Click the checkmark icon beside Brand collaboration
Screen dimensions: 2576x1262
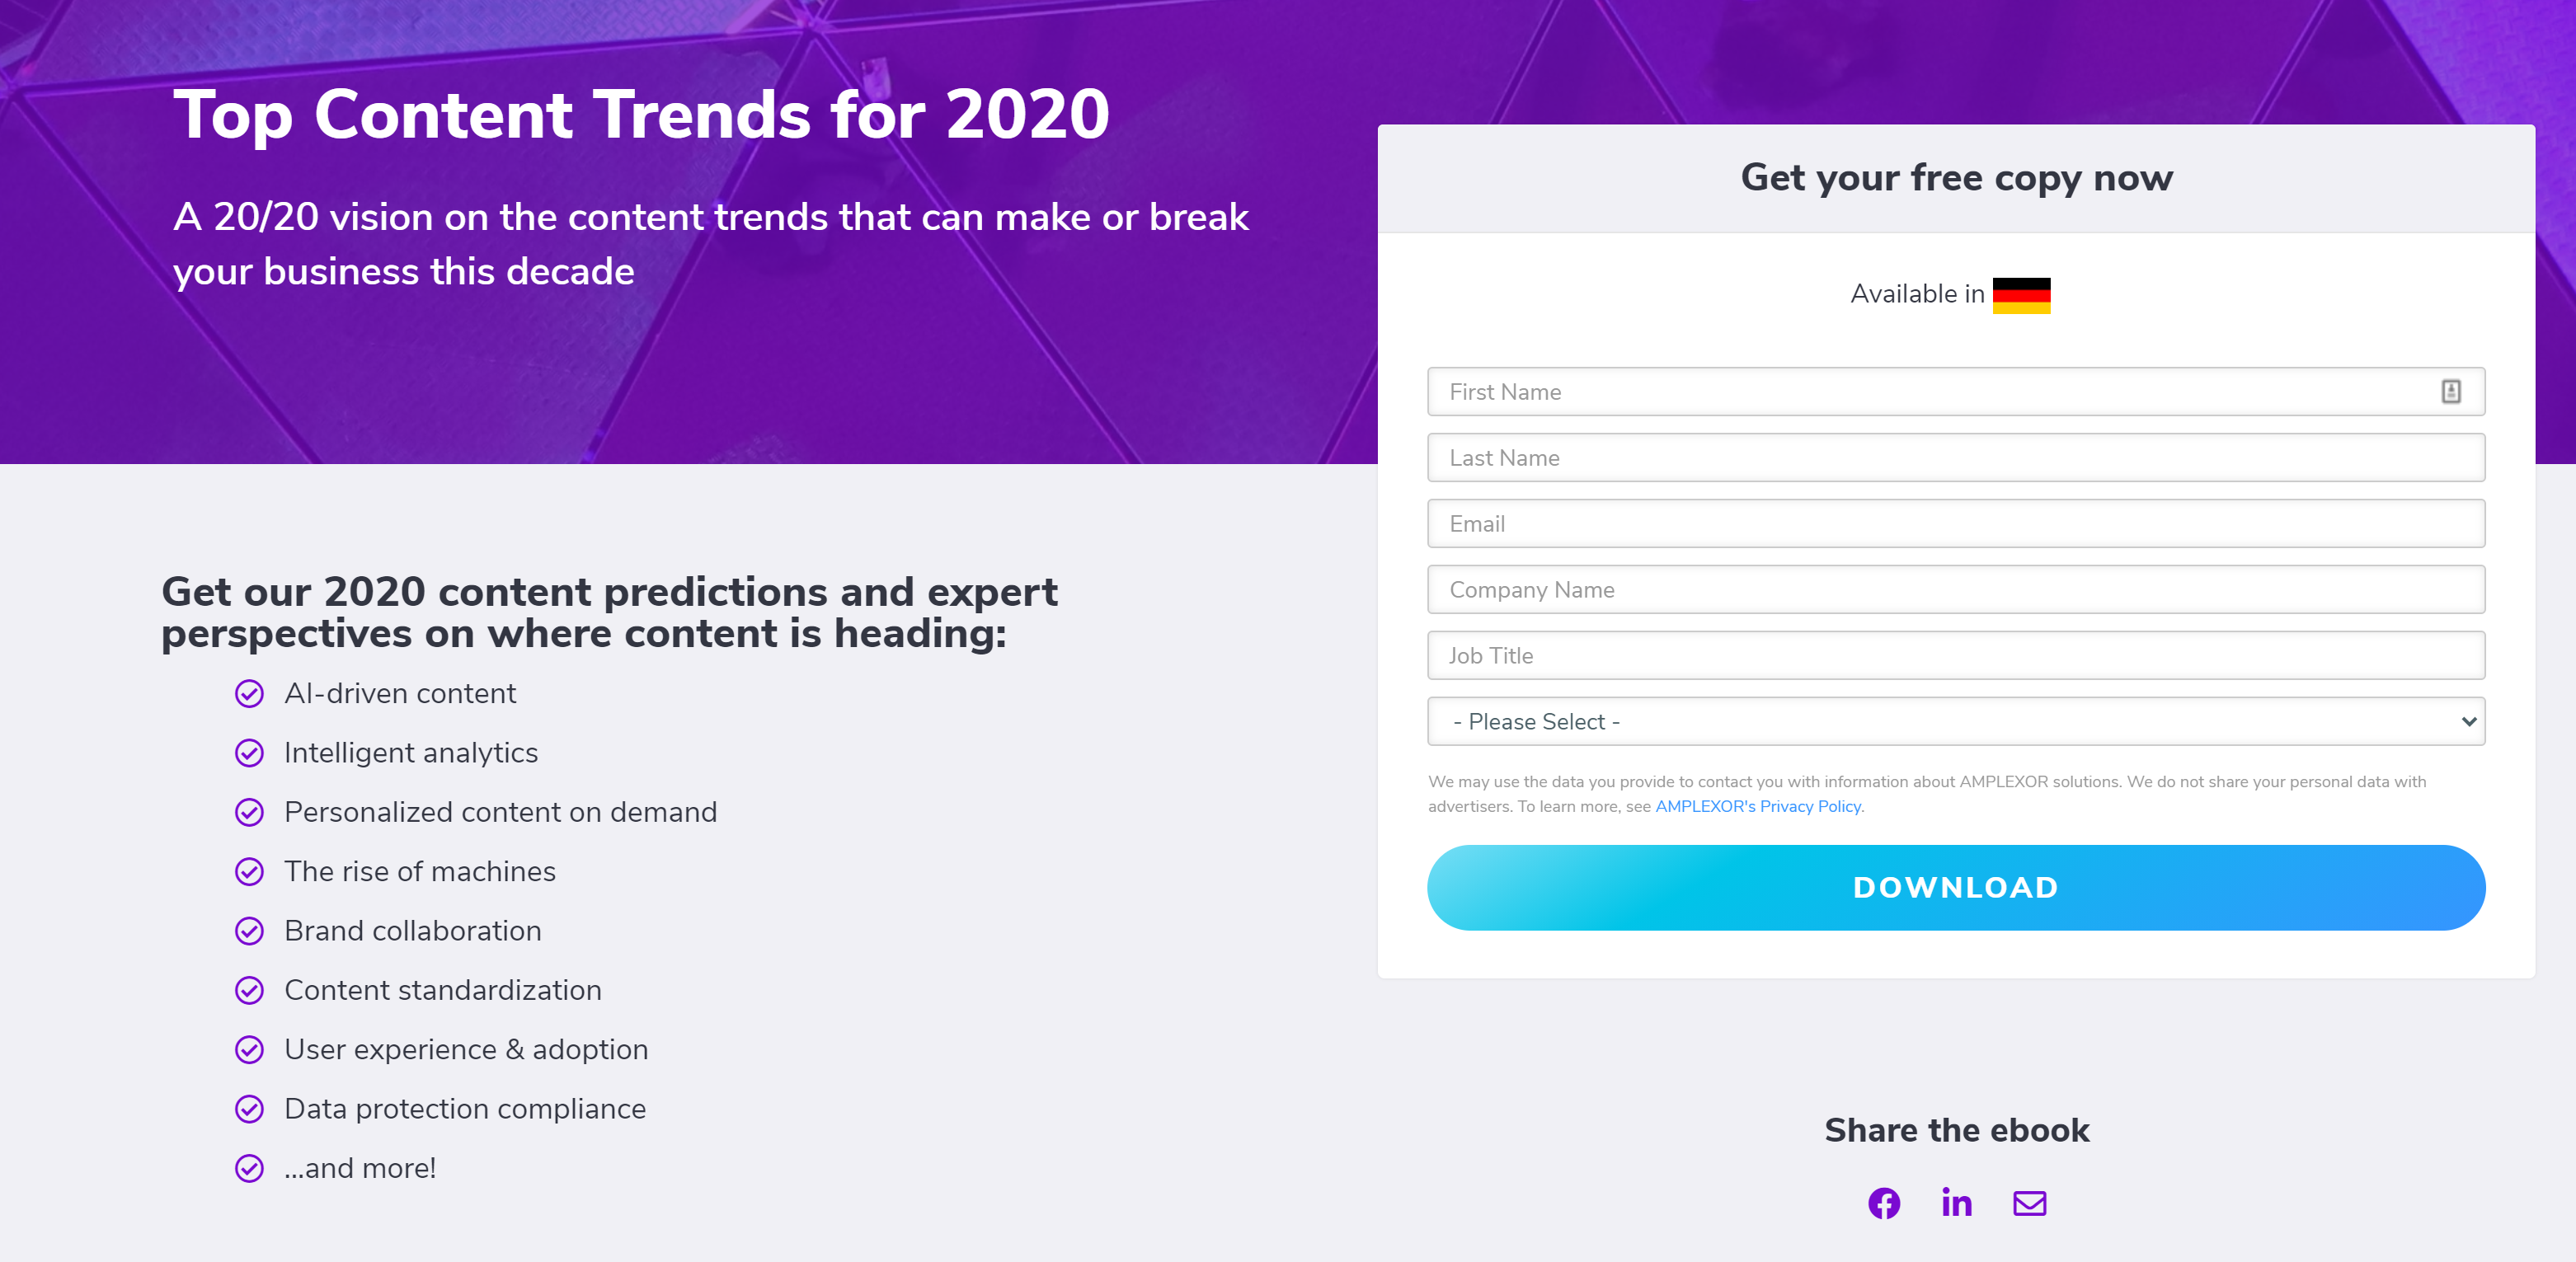tap(249, 931)
